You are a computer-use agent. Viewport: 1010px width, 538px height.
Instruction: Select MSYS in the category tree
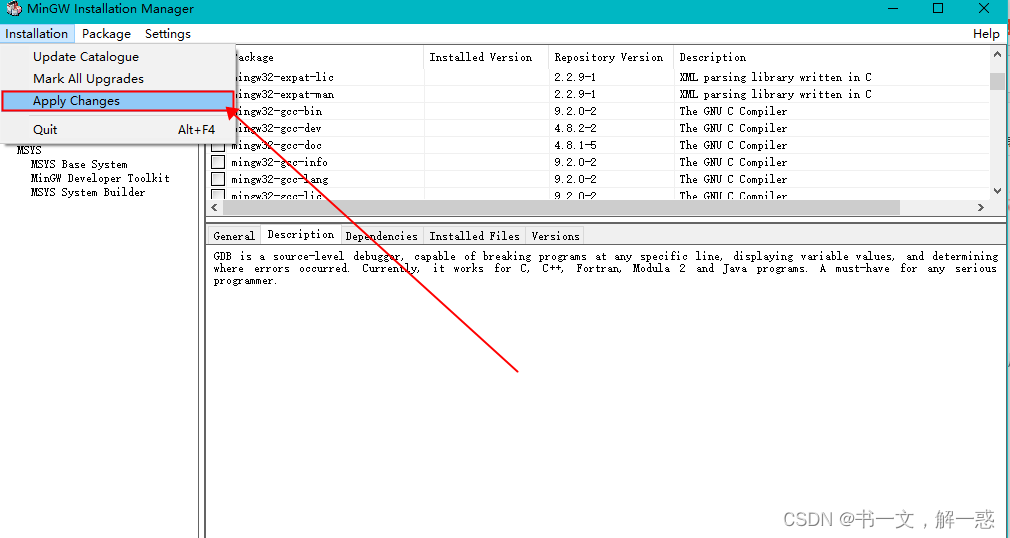point(30,150)
